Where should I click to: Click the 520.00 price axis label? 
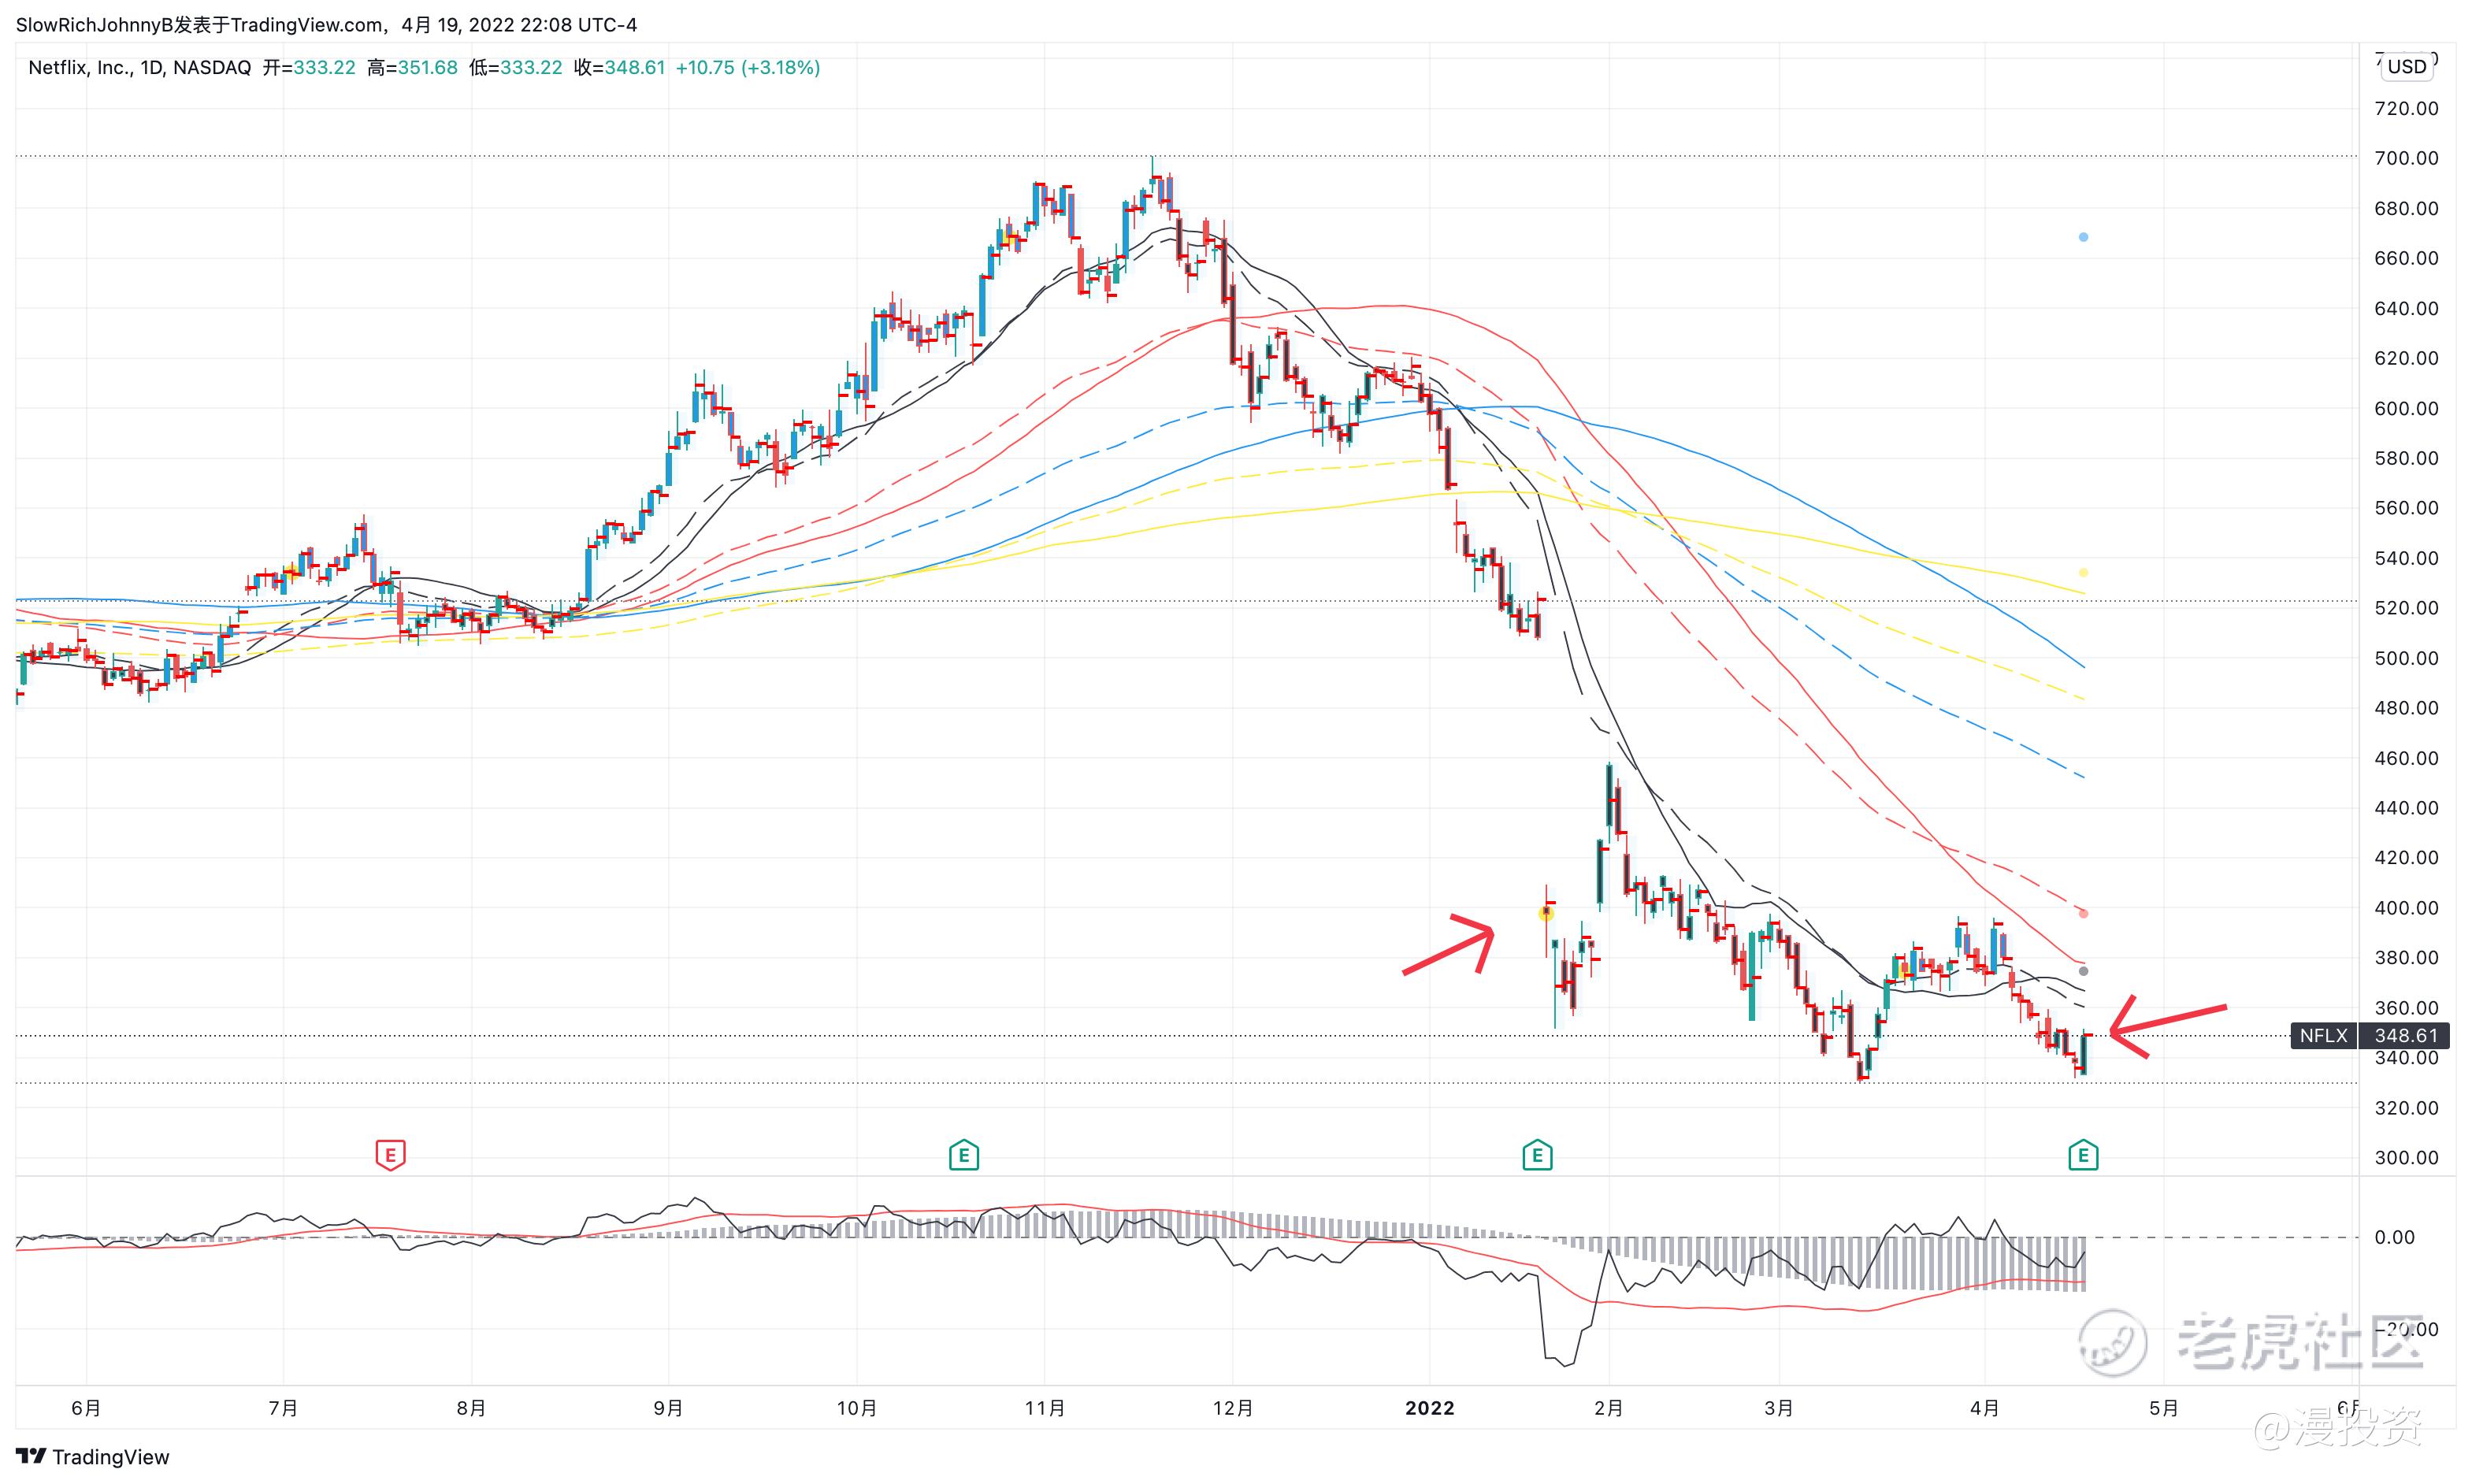coord(2406,608)
